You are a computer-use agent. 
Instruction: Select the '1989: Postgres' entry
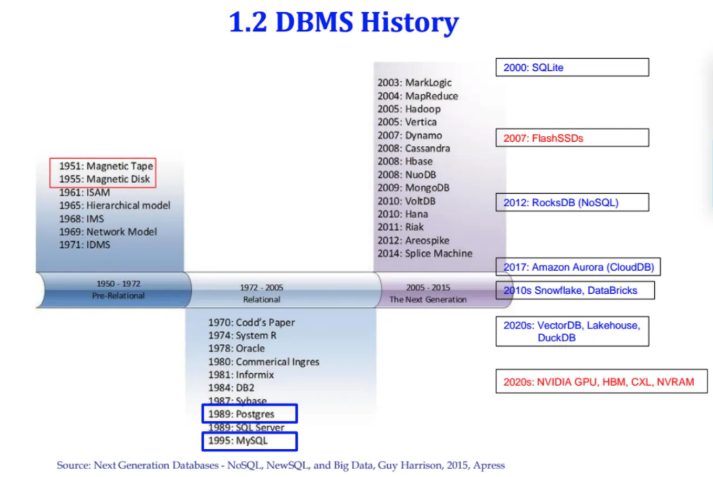tap(250, 414)
